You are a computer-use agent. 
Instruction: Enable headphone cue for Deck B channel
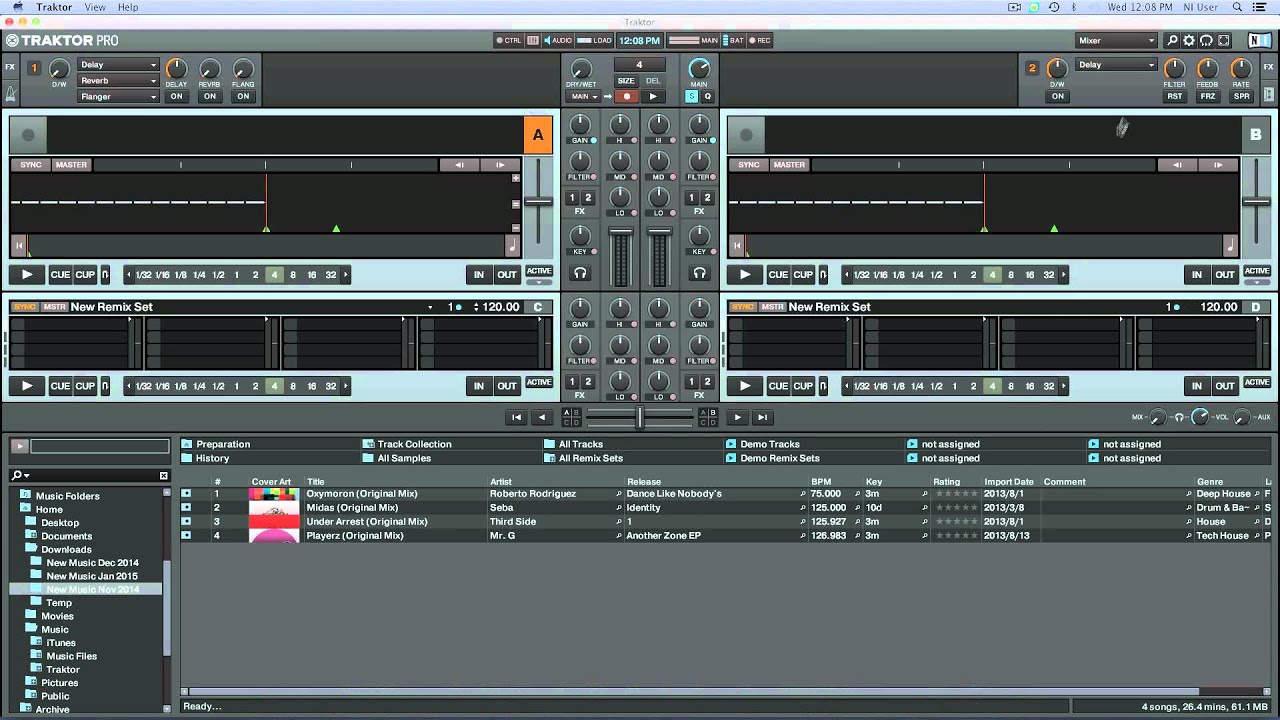tap(699, 273)
